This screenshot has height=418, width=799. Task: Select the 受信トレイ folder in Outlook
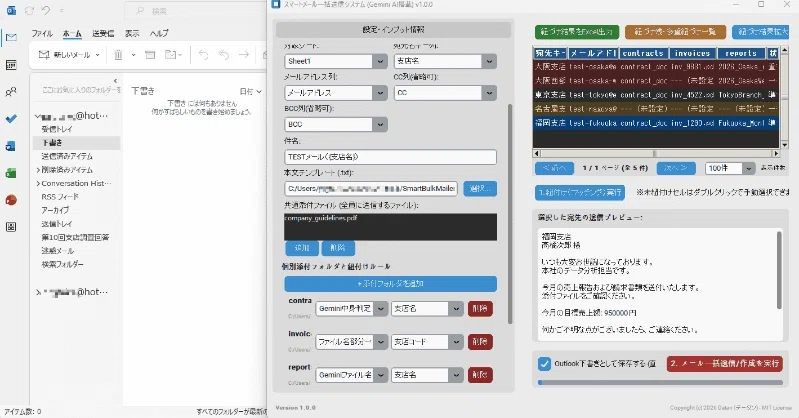click(x=57, y=129)
